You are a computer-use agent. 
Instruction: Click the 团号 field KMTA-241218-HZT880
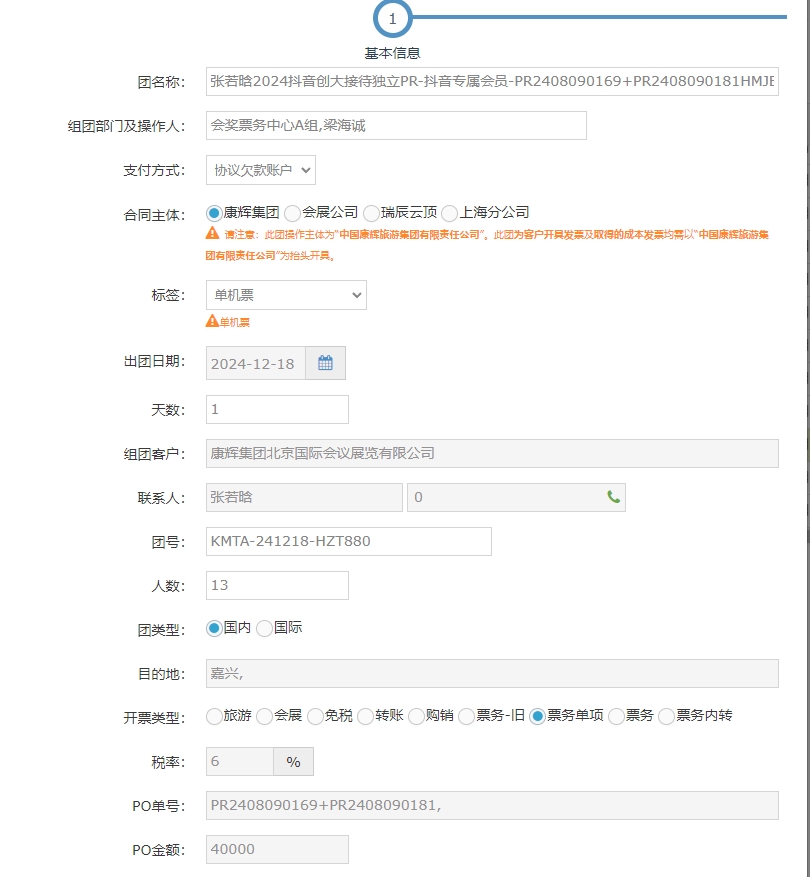348,542
